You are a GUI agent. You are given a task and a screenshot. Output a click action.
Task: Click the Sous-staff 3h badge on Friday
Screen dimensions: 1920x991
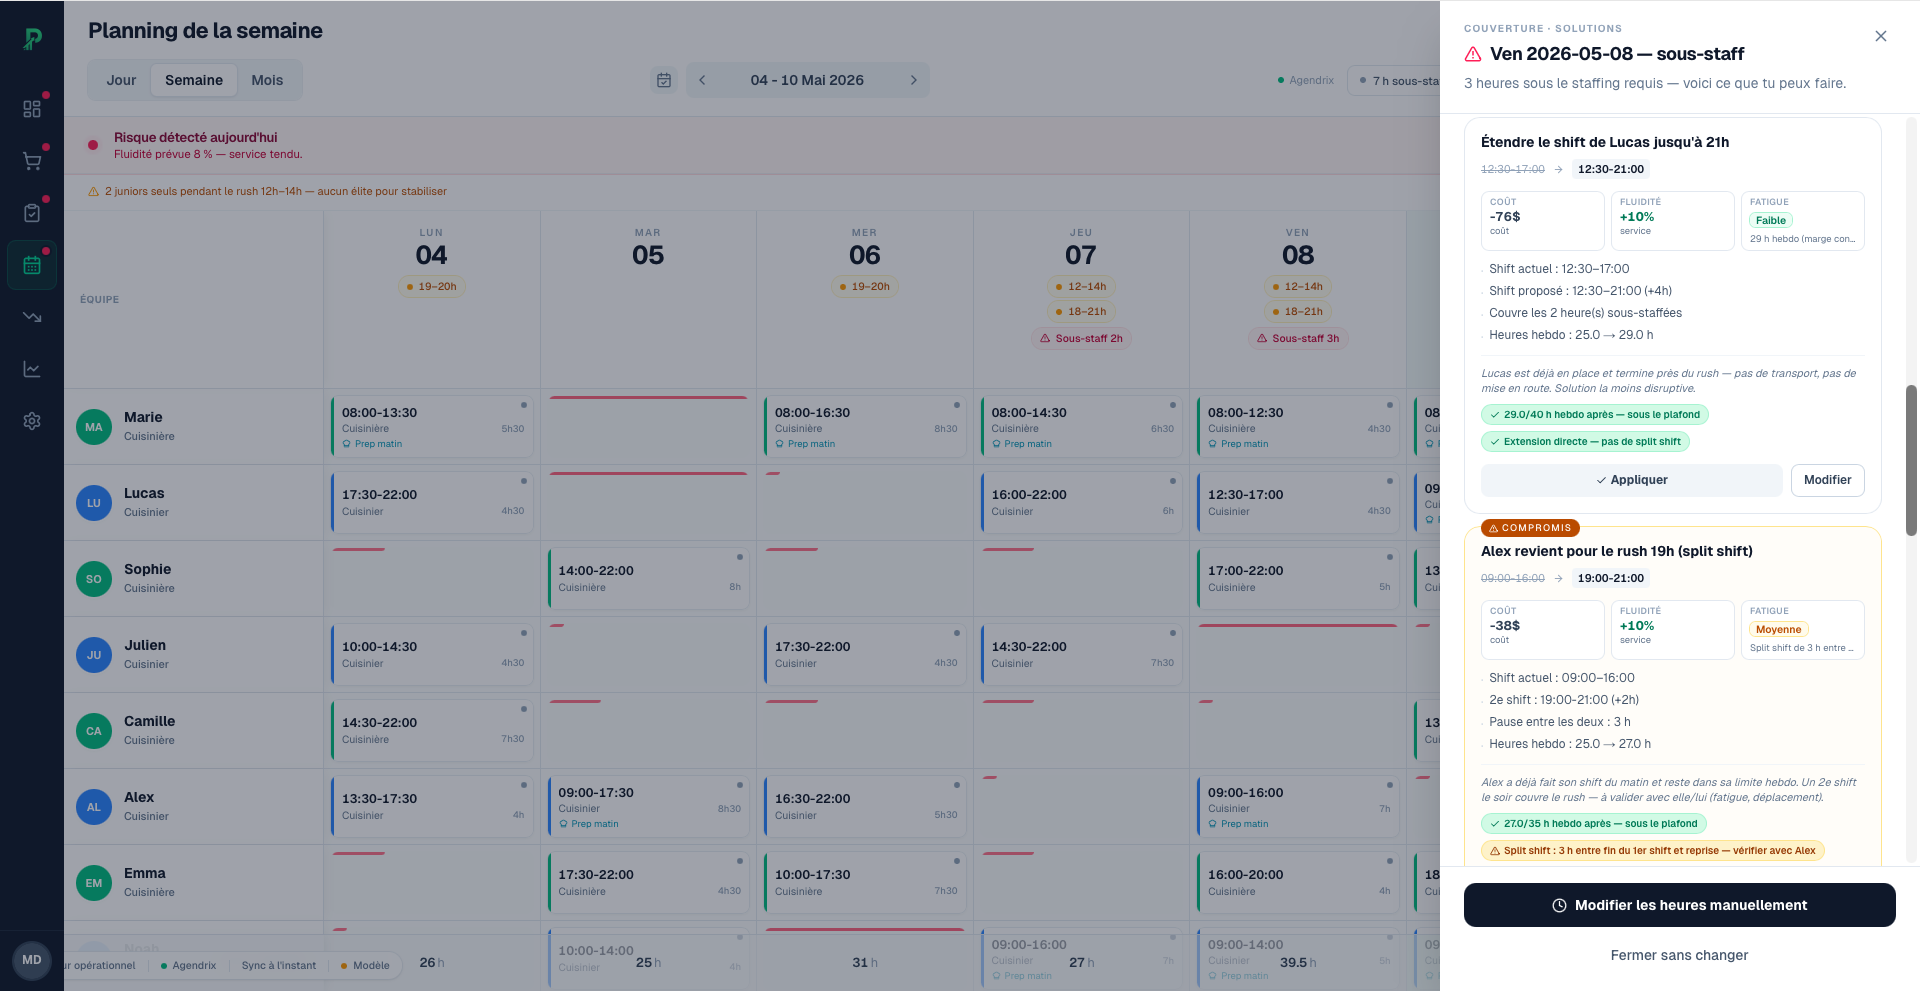(x=1298, y=338)
